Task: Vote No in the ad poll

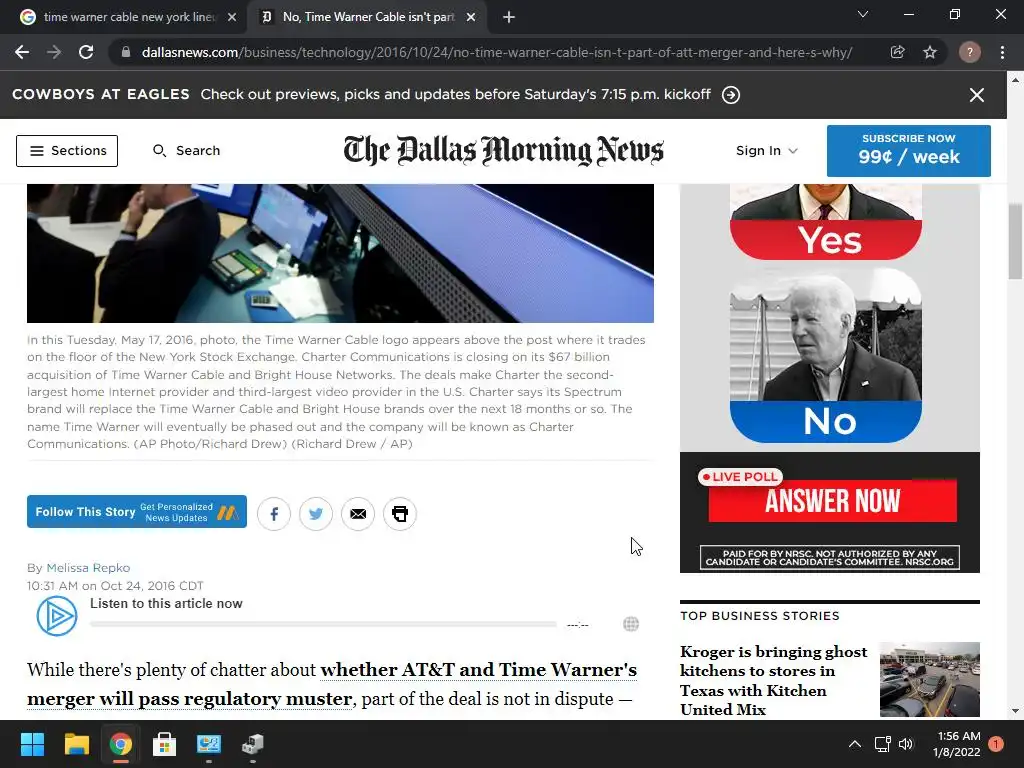Action: tap(825, 421)
